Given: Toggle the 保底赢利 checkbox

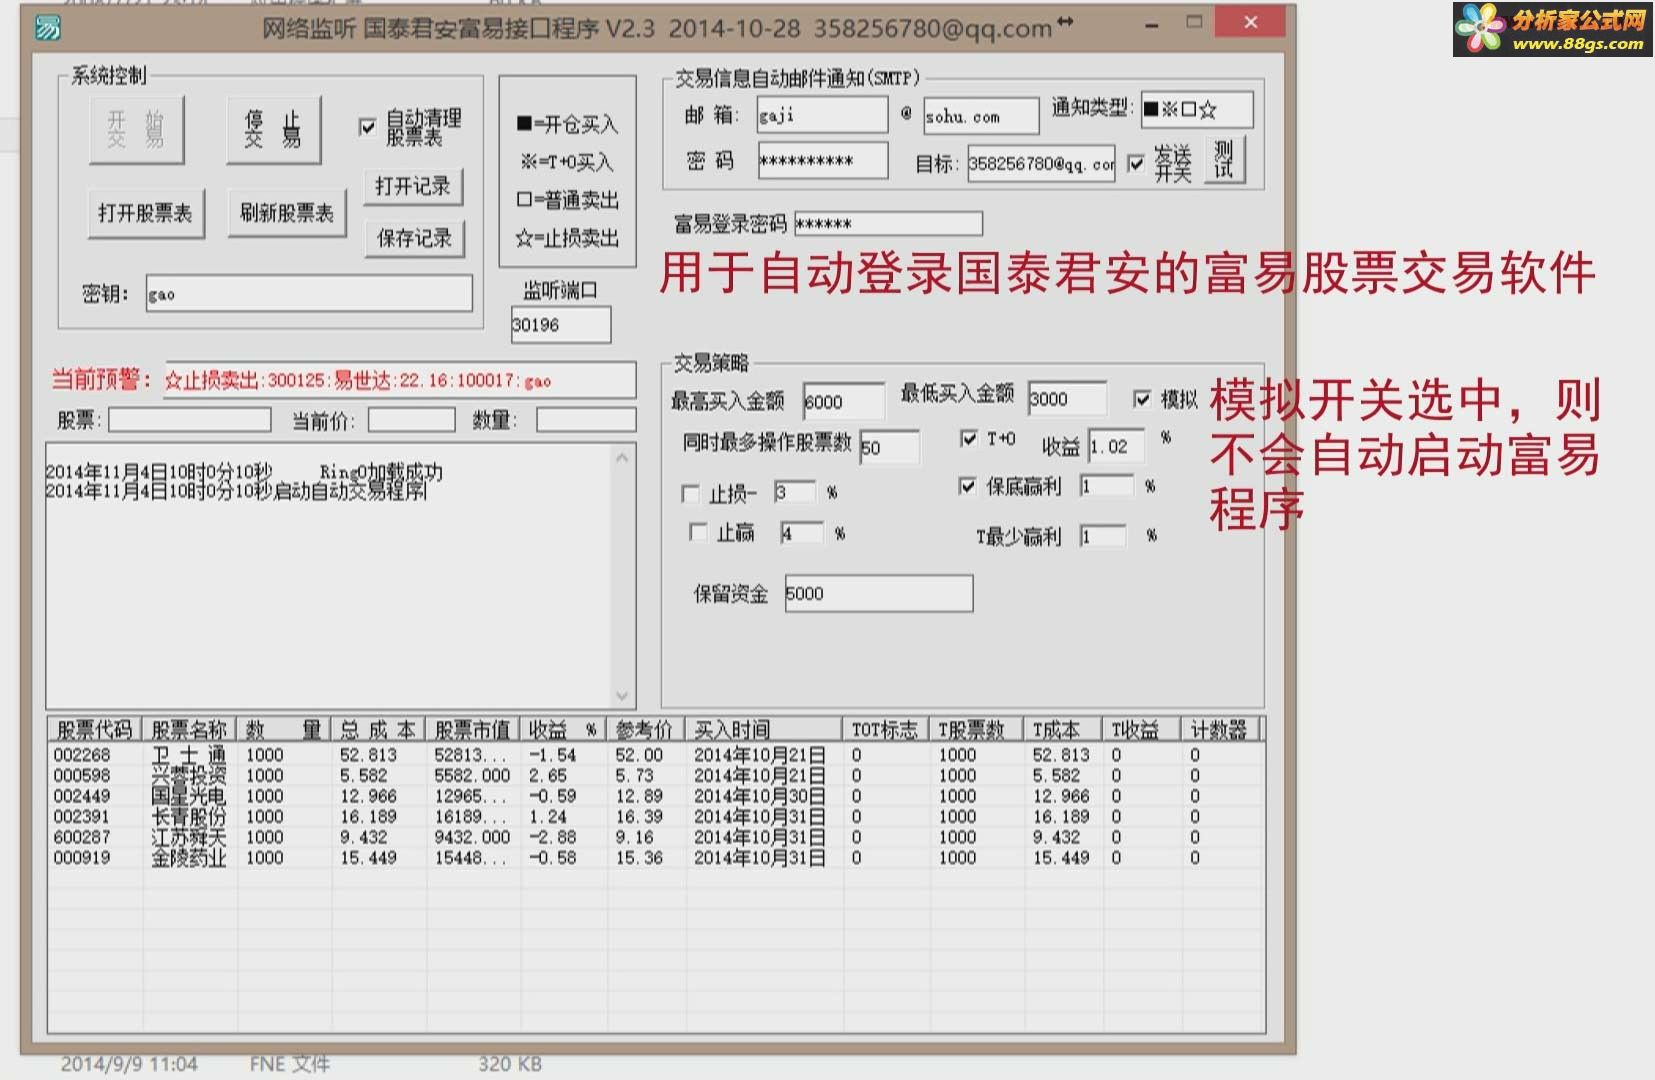Looking at the screenshot, I should (967, 486).
